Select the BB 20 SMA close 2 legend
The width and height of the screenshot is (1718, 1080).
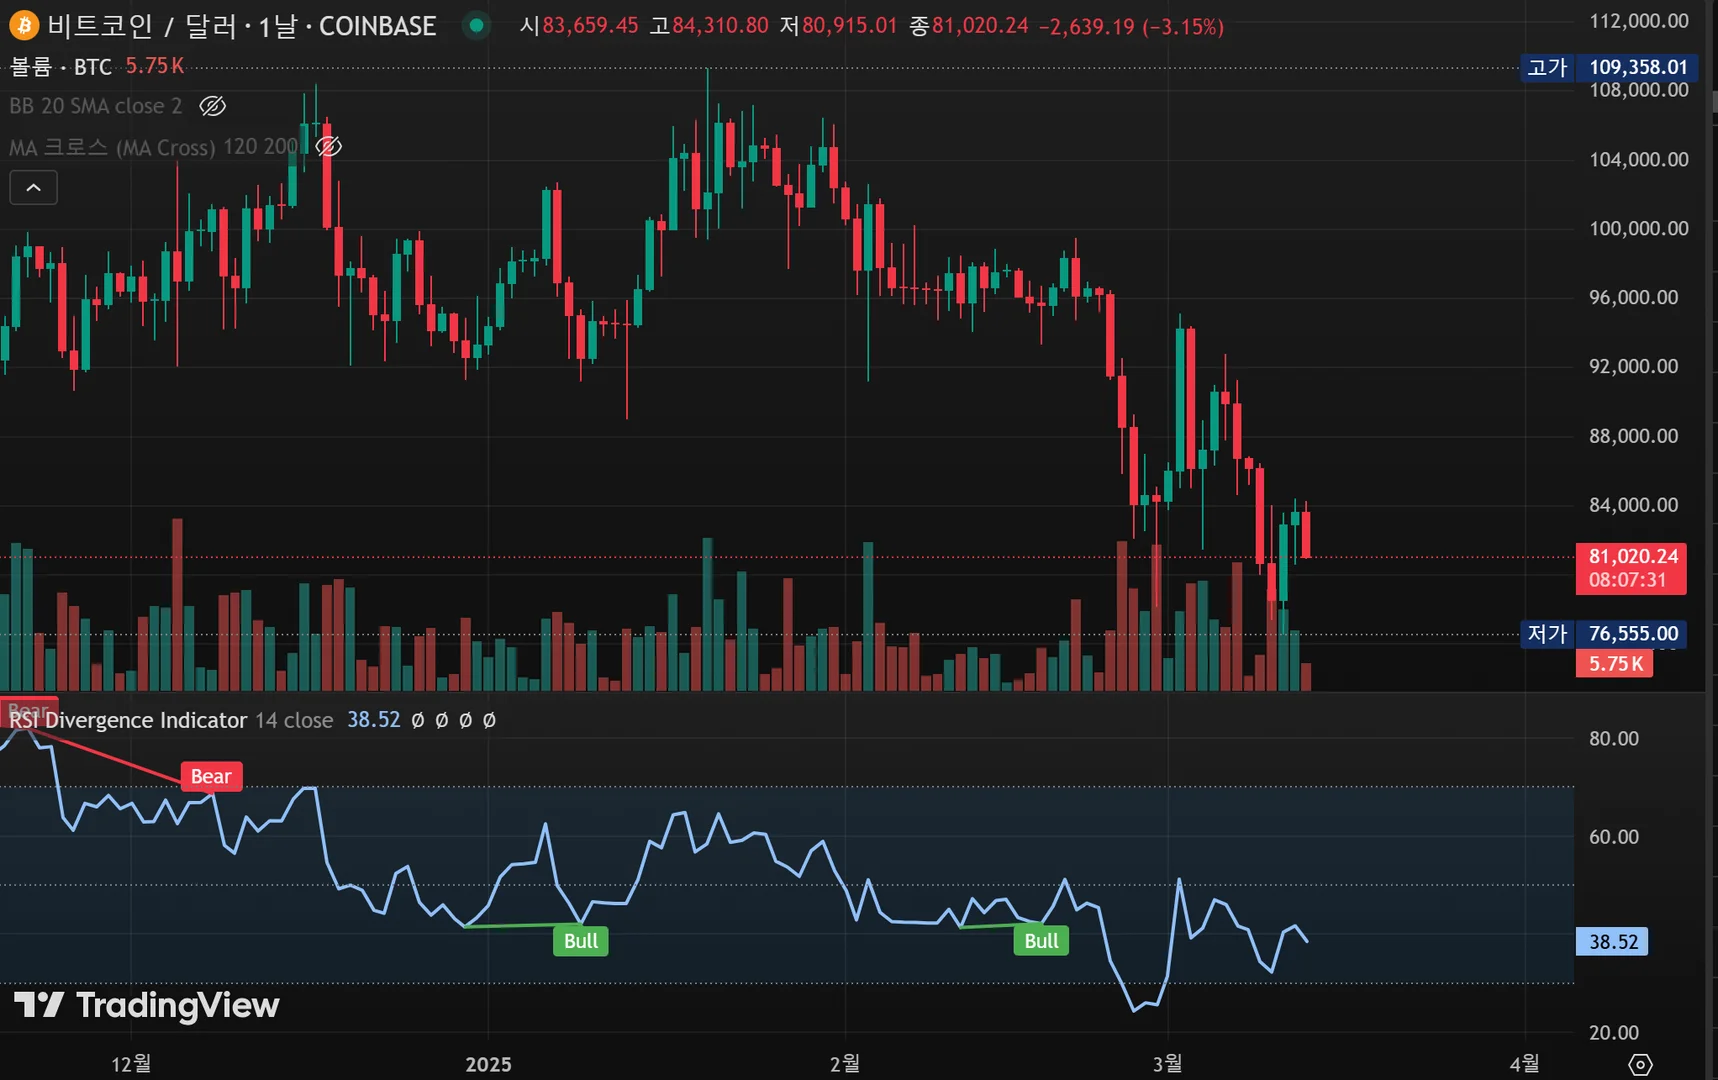tap(96, 106)
